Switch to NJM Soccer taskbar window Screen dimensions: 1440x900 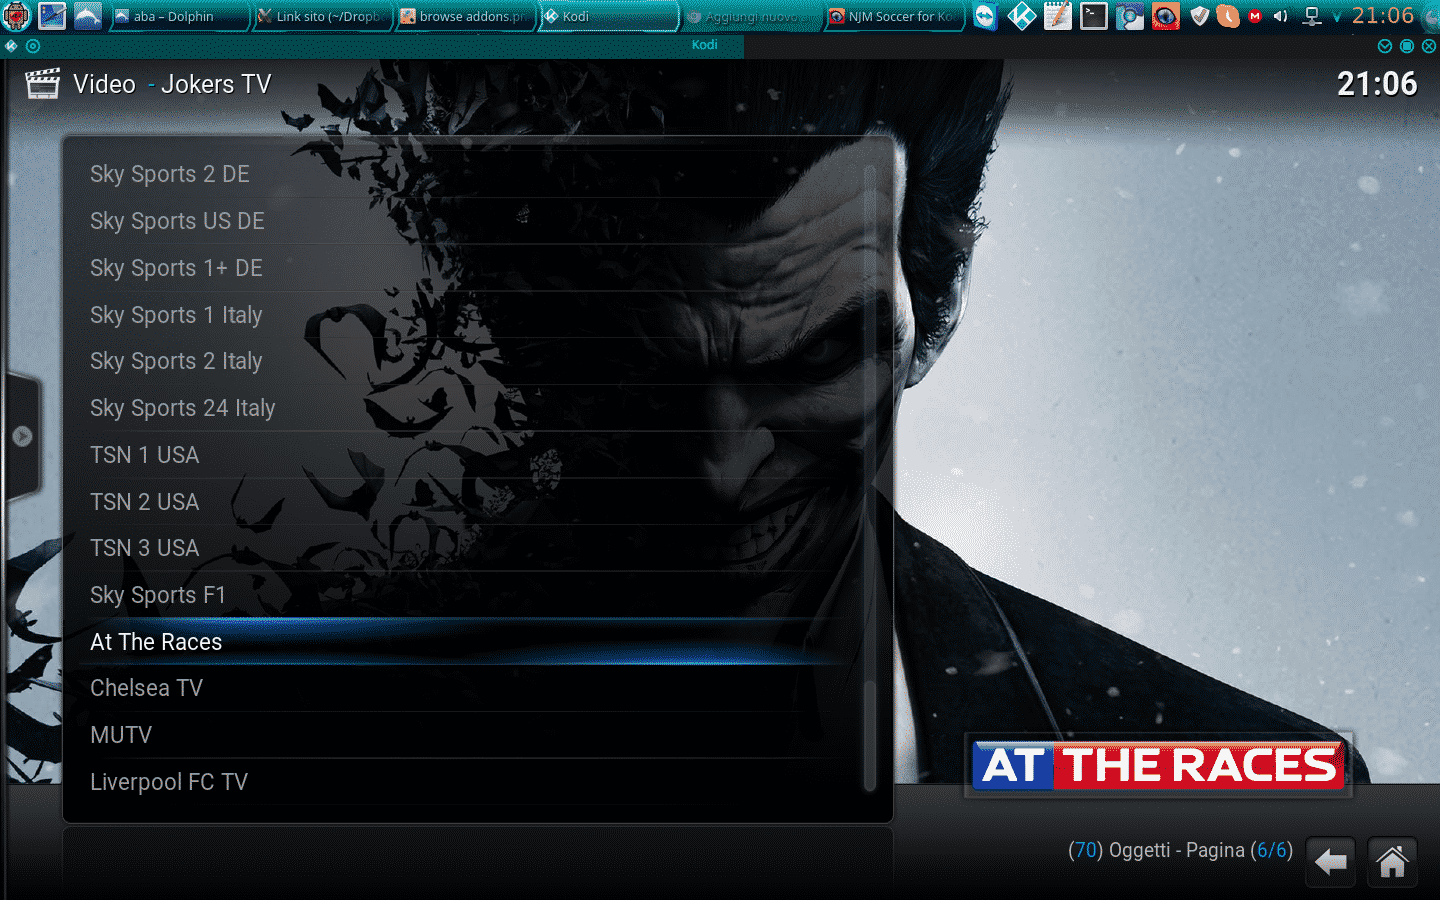(893, 16)
